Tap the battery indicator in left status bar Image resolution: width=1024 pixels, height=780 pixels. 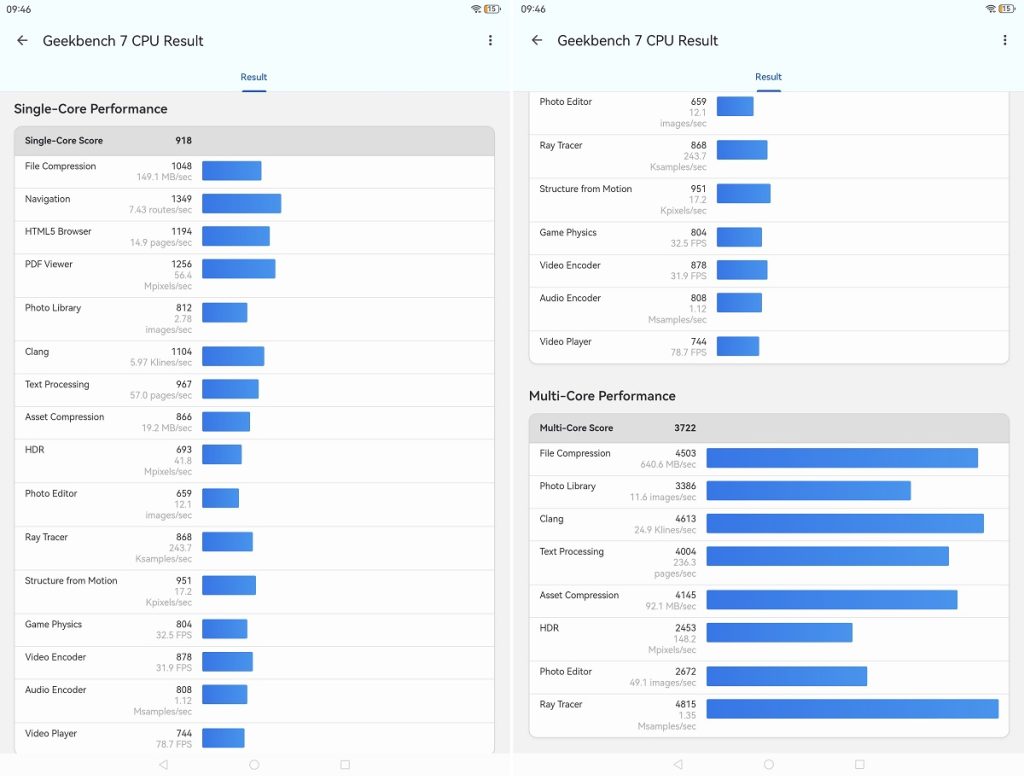tap(493, 9)
